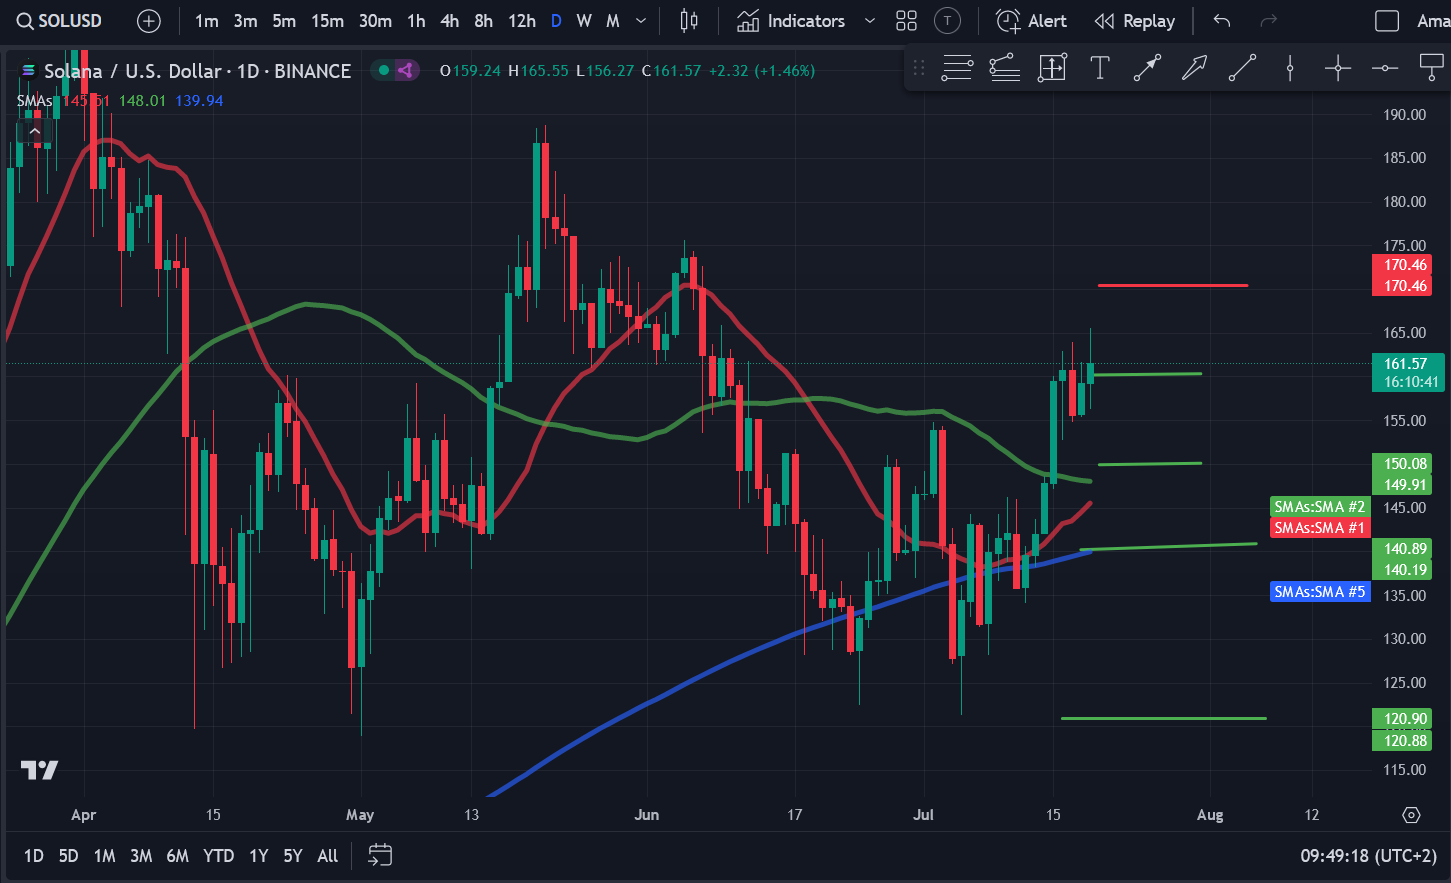Click the Solana symbol logo icon

point(26,71)
